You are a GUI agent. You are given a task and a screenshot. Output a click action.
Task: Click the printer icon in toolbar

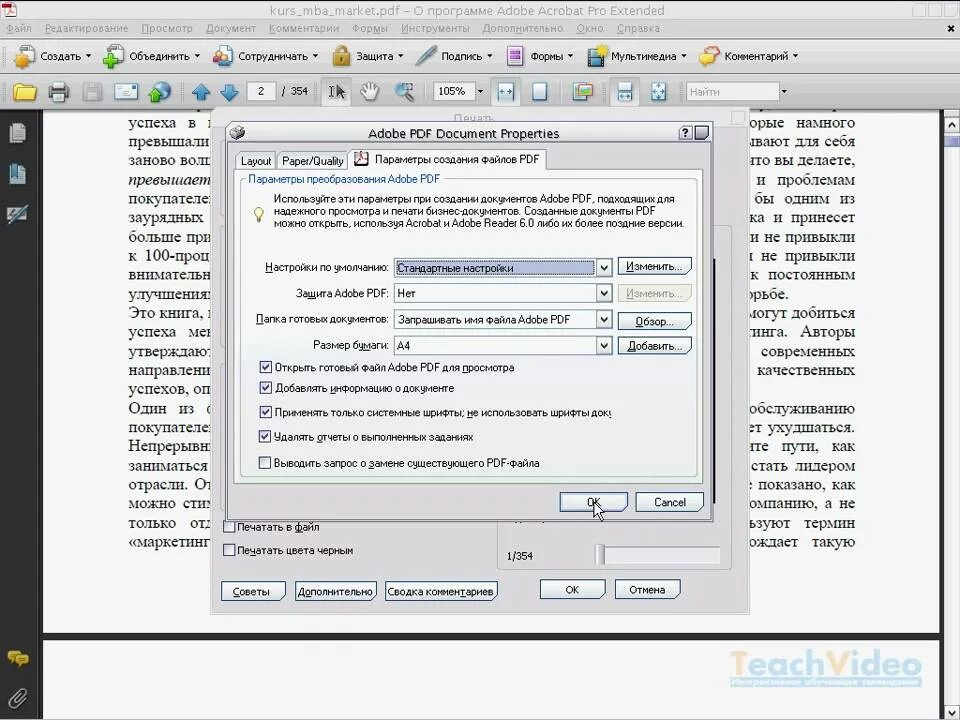pyautogui.click(x=59, y=92)
